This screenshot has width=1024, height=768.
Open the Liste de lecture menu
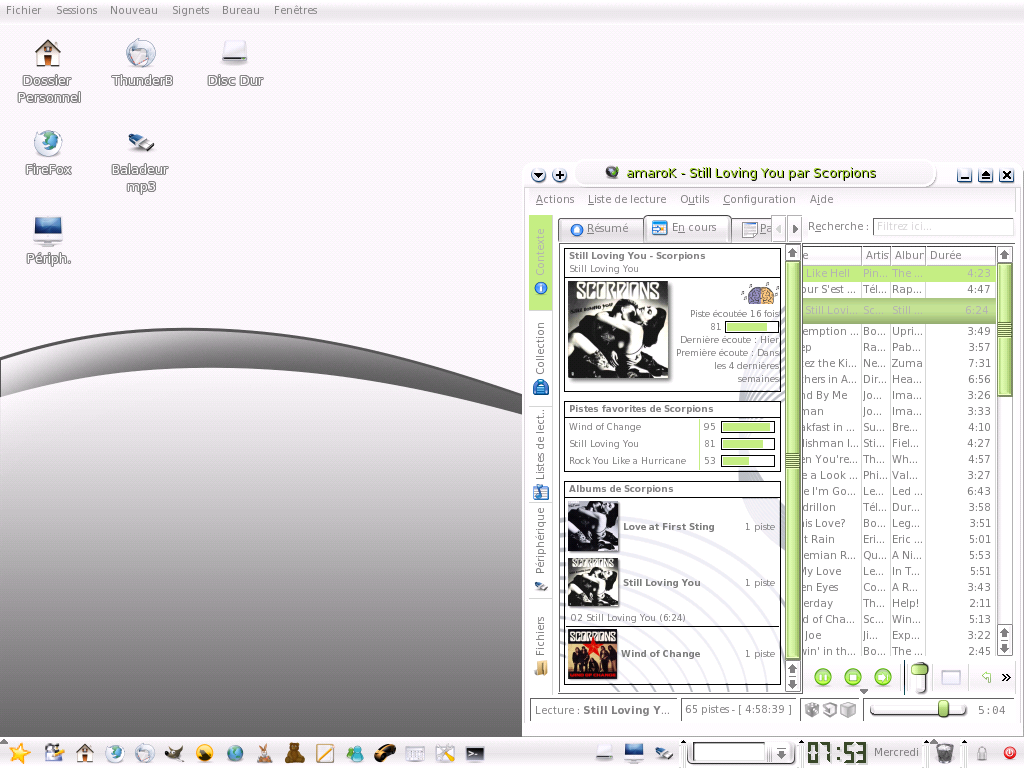click(x=627, y=199)
